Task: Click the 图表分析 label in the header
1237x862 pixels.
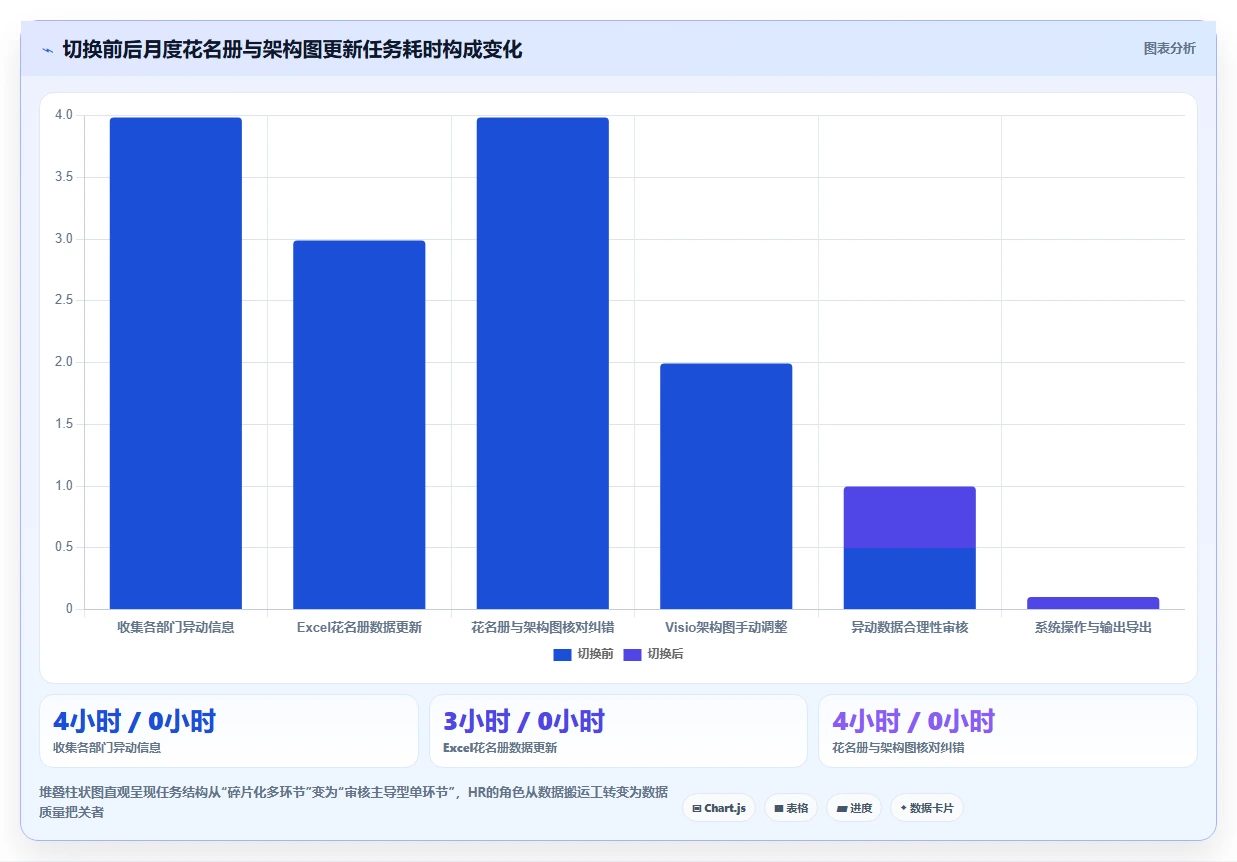Action: click(x=1169, y=49)
